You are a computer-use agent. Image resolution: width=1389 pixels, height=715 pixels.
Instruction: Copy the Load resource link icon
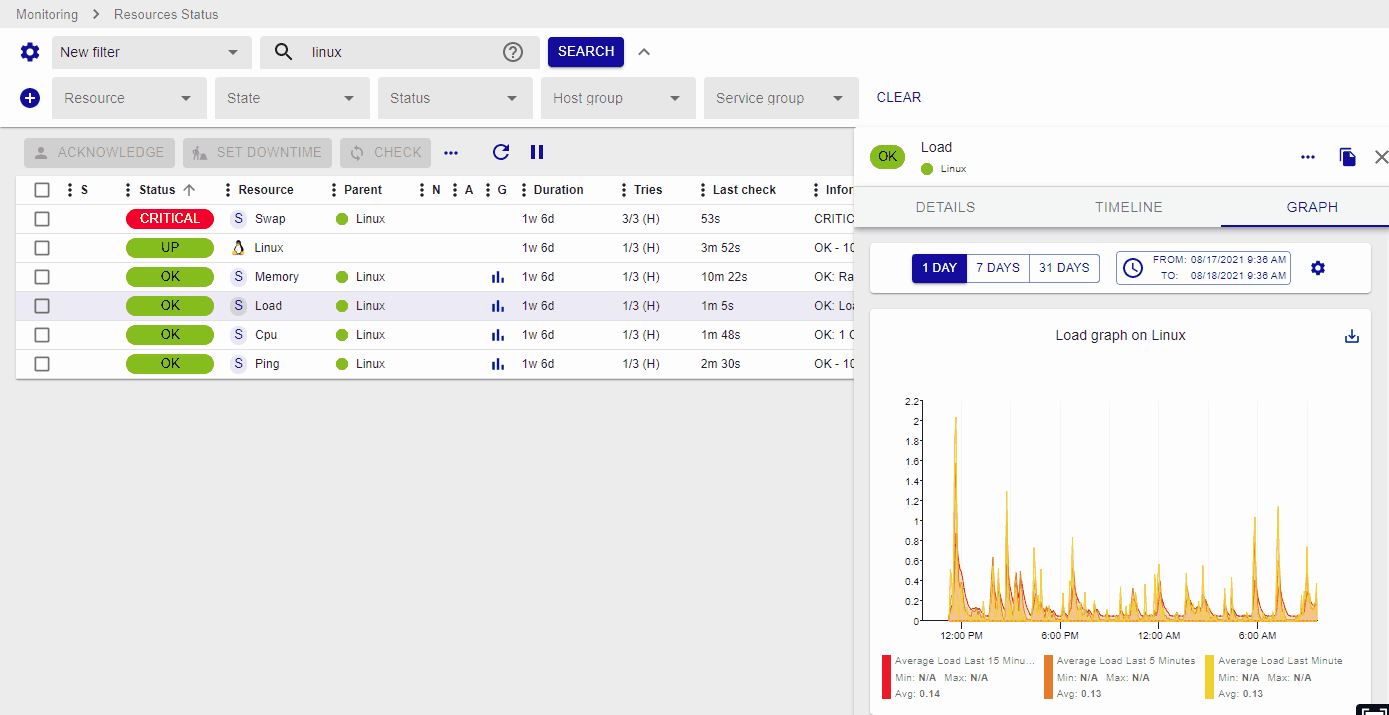click(x=1347, y=157)
